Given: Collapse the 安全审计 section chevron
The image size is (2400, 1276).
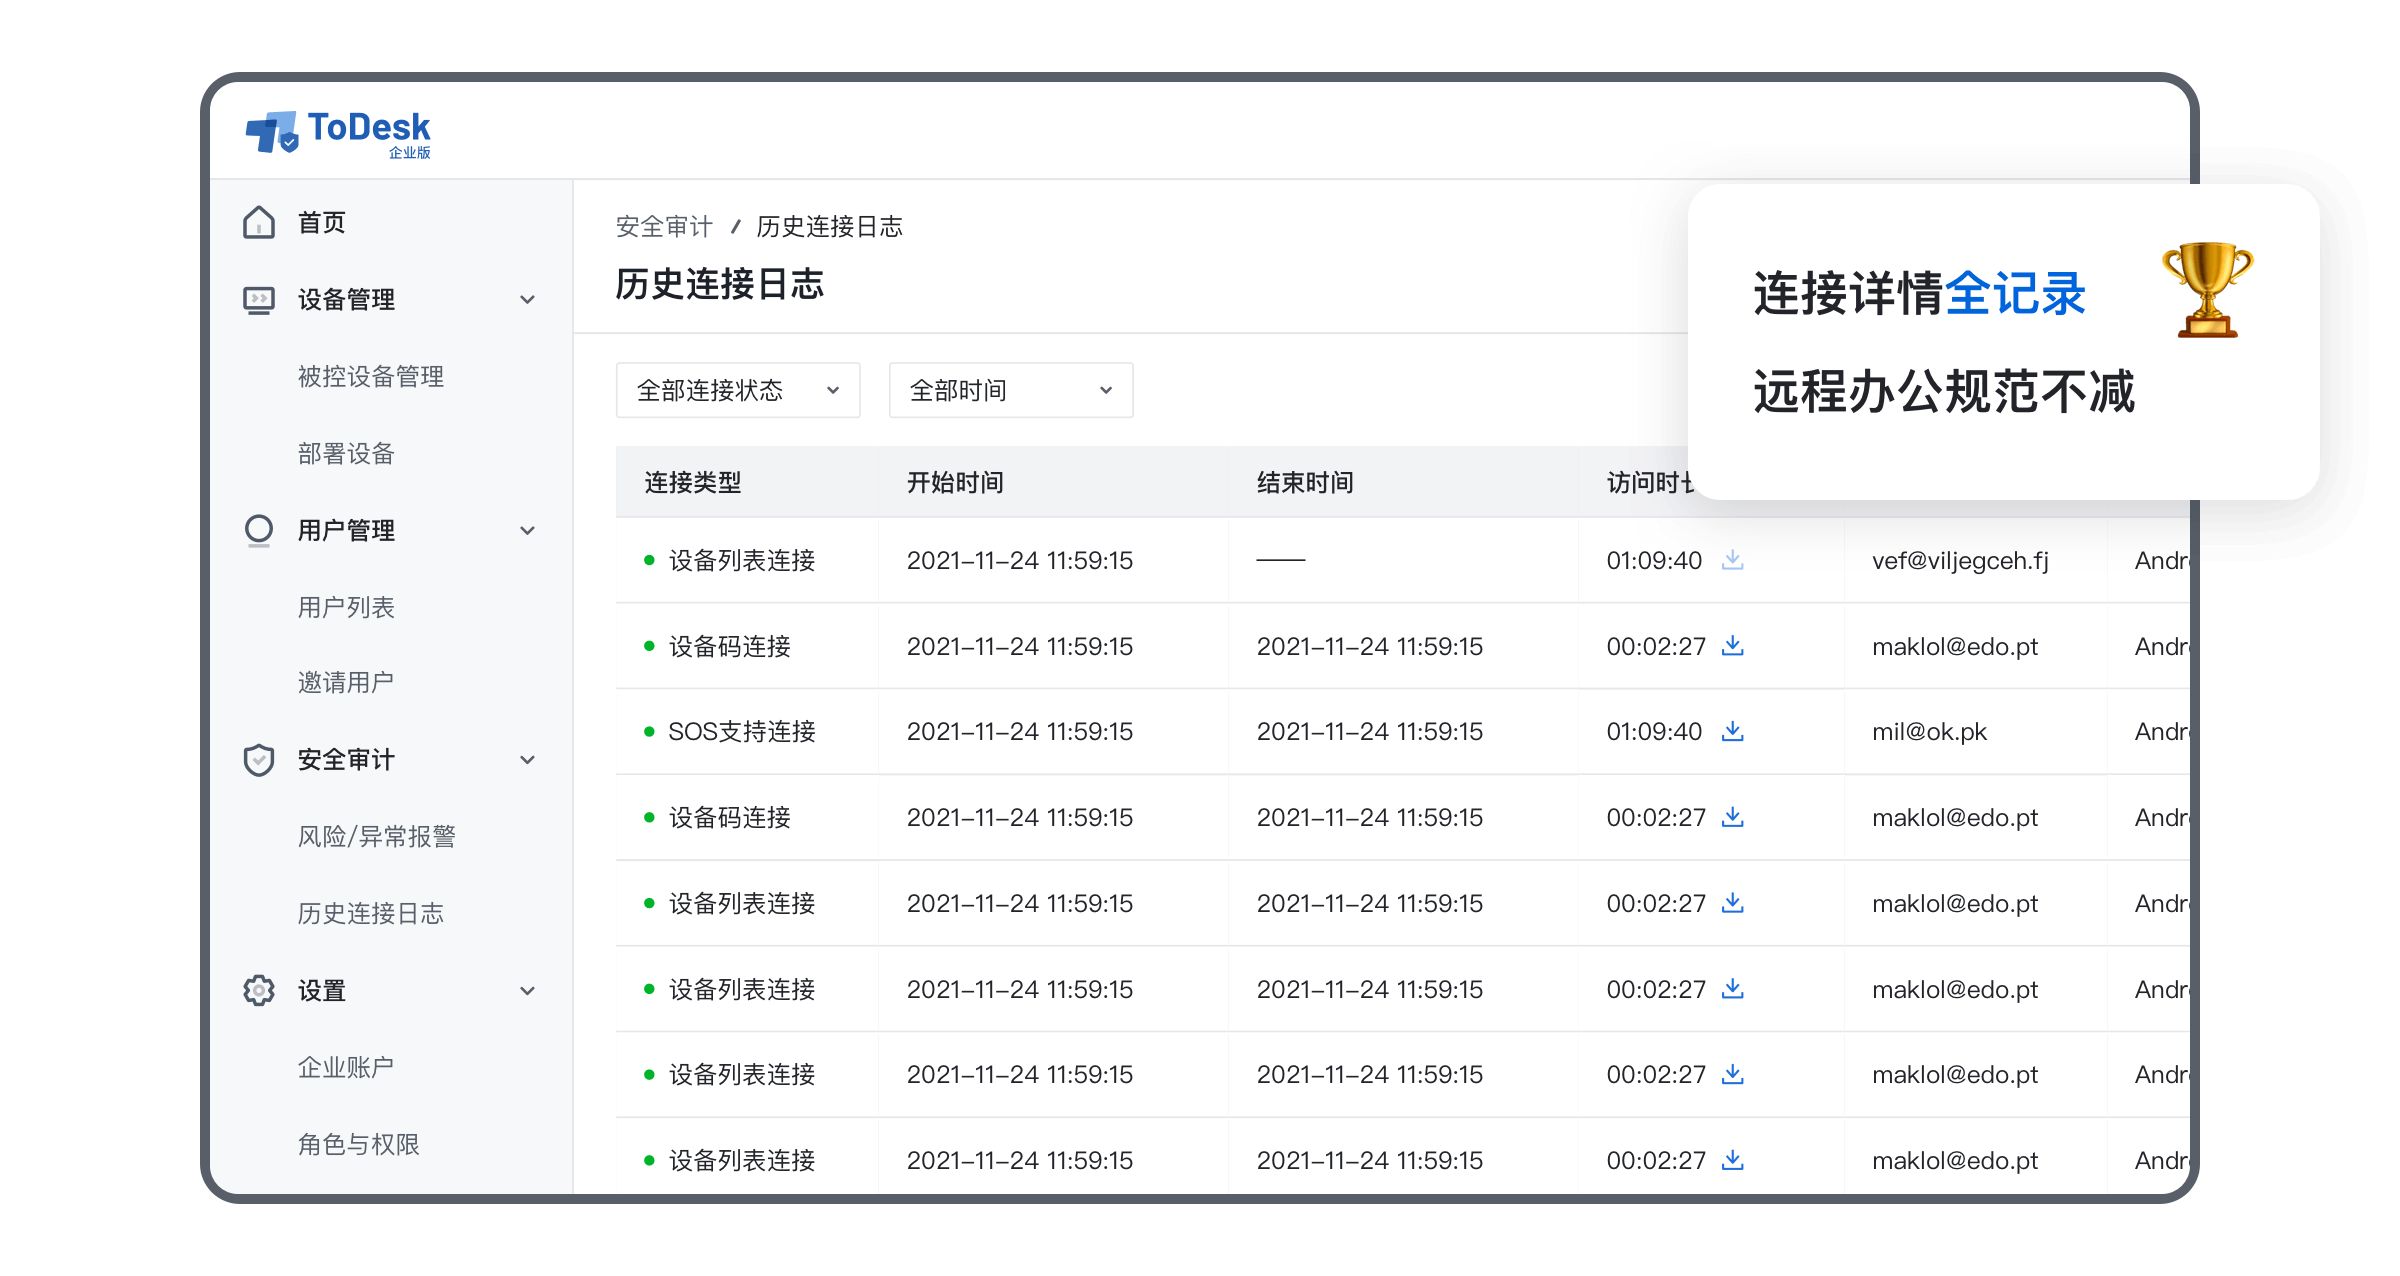Looking at the screenshot, I should click(527, 760).
